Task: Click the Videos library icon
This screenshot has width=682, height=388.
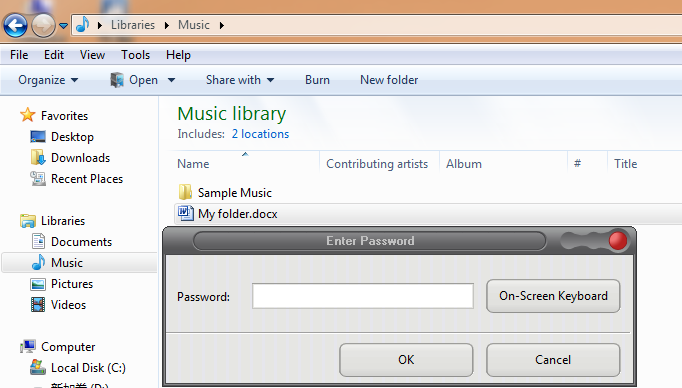Action: [x=38, y=304]
